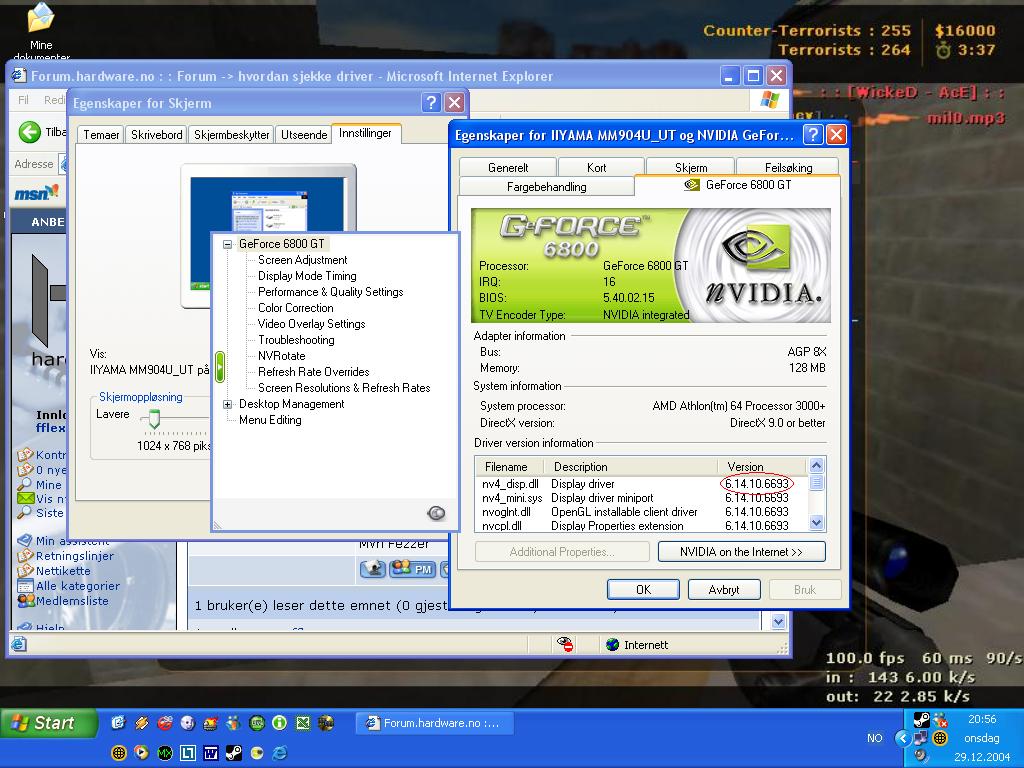Screen dimensions: 1024x768
Task: Open the Temaer tab
Action: (101, 135)
